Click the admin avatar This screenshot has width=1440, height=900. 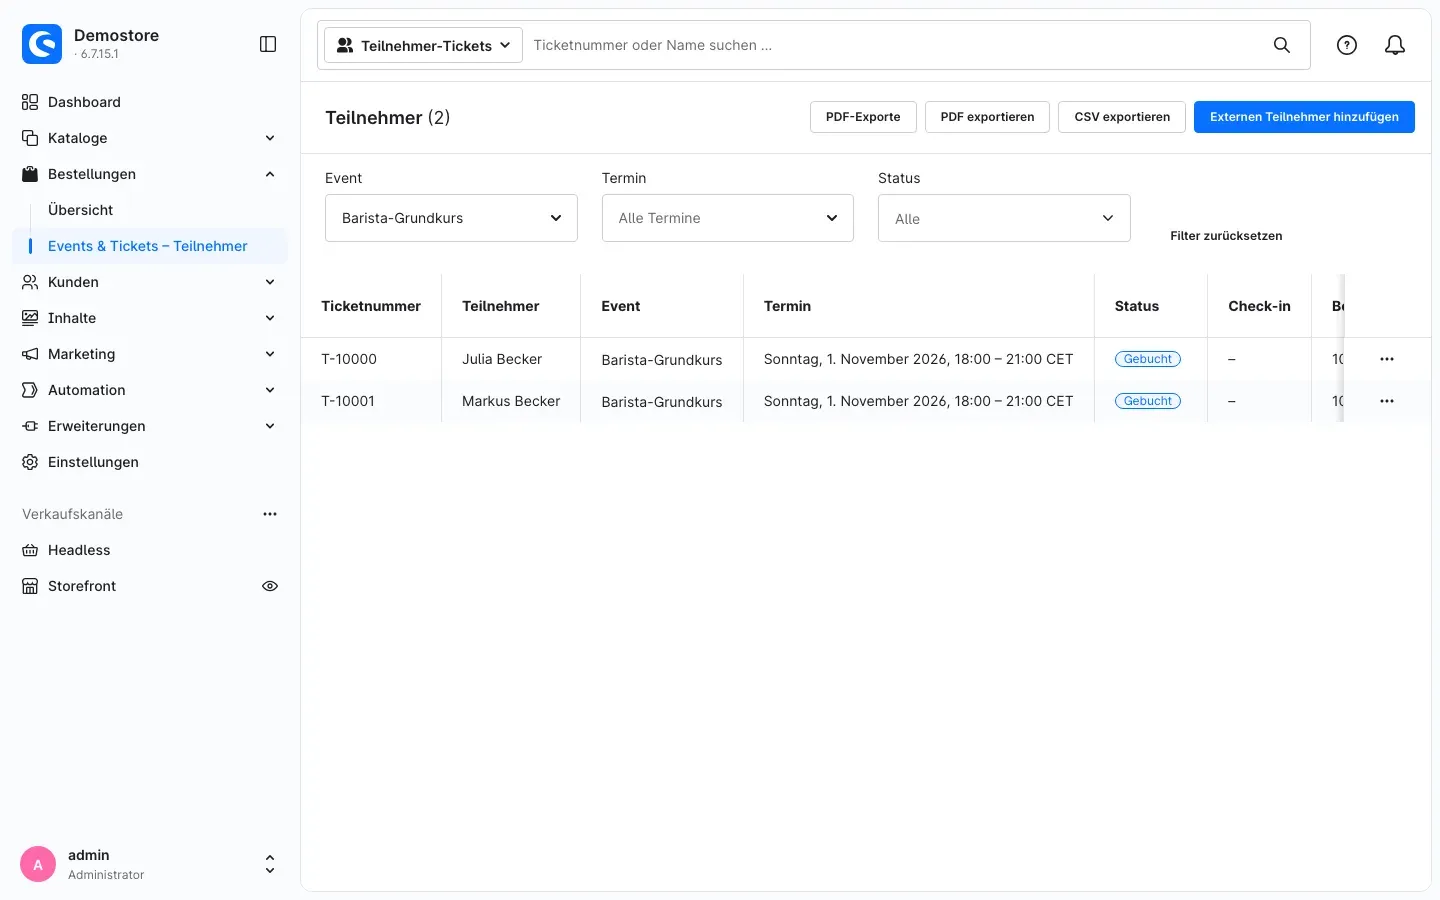coord(38,864)
